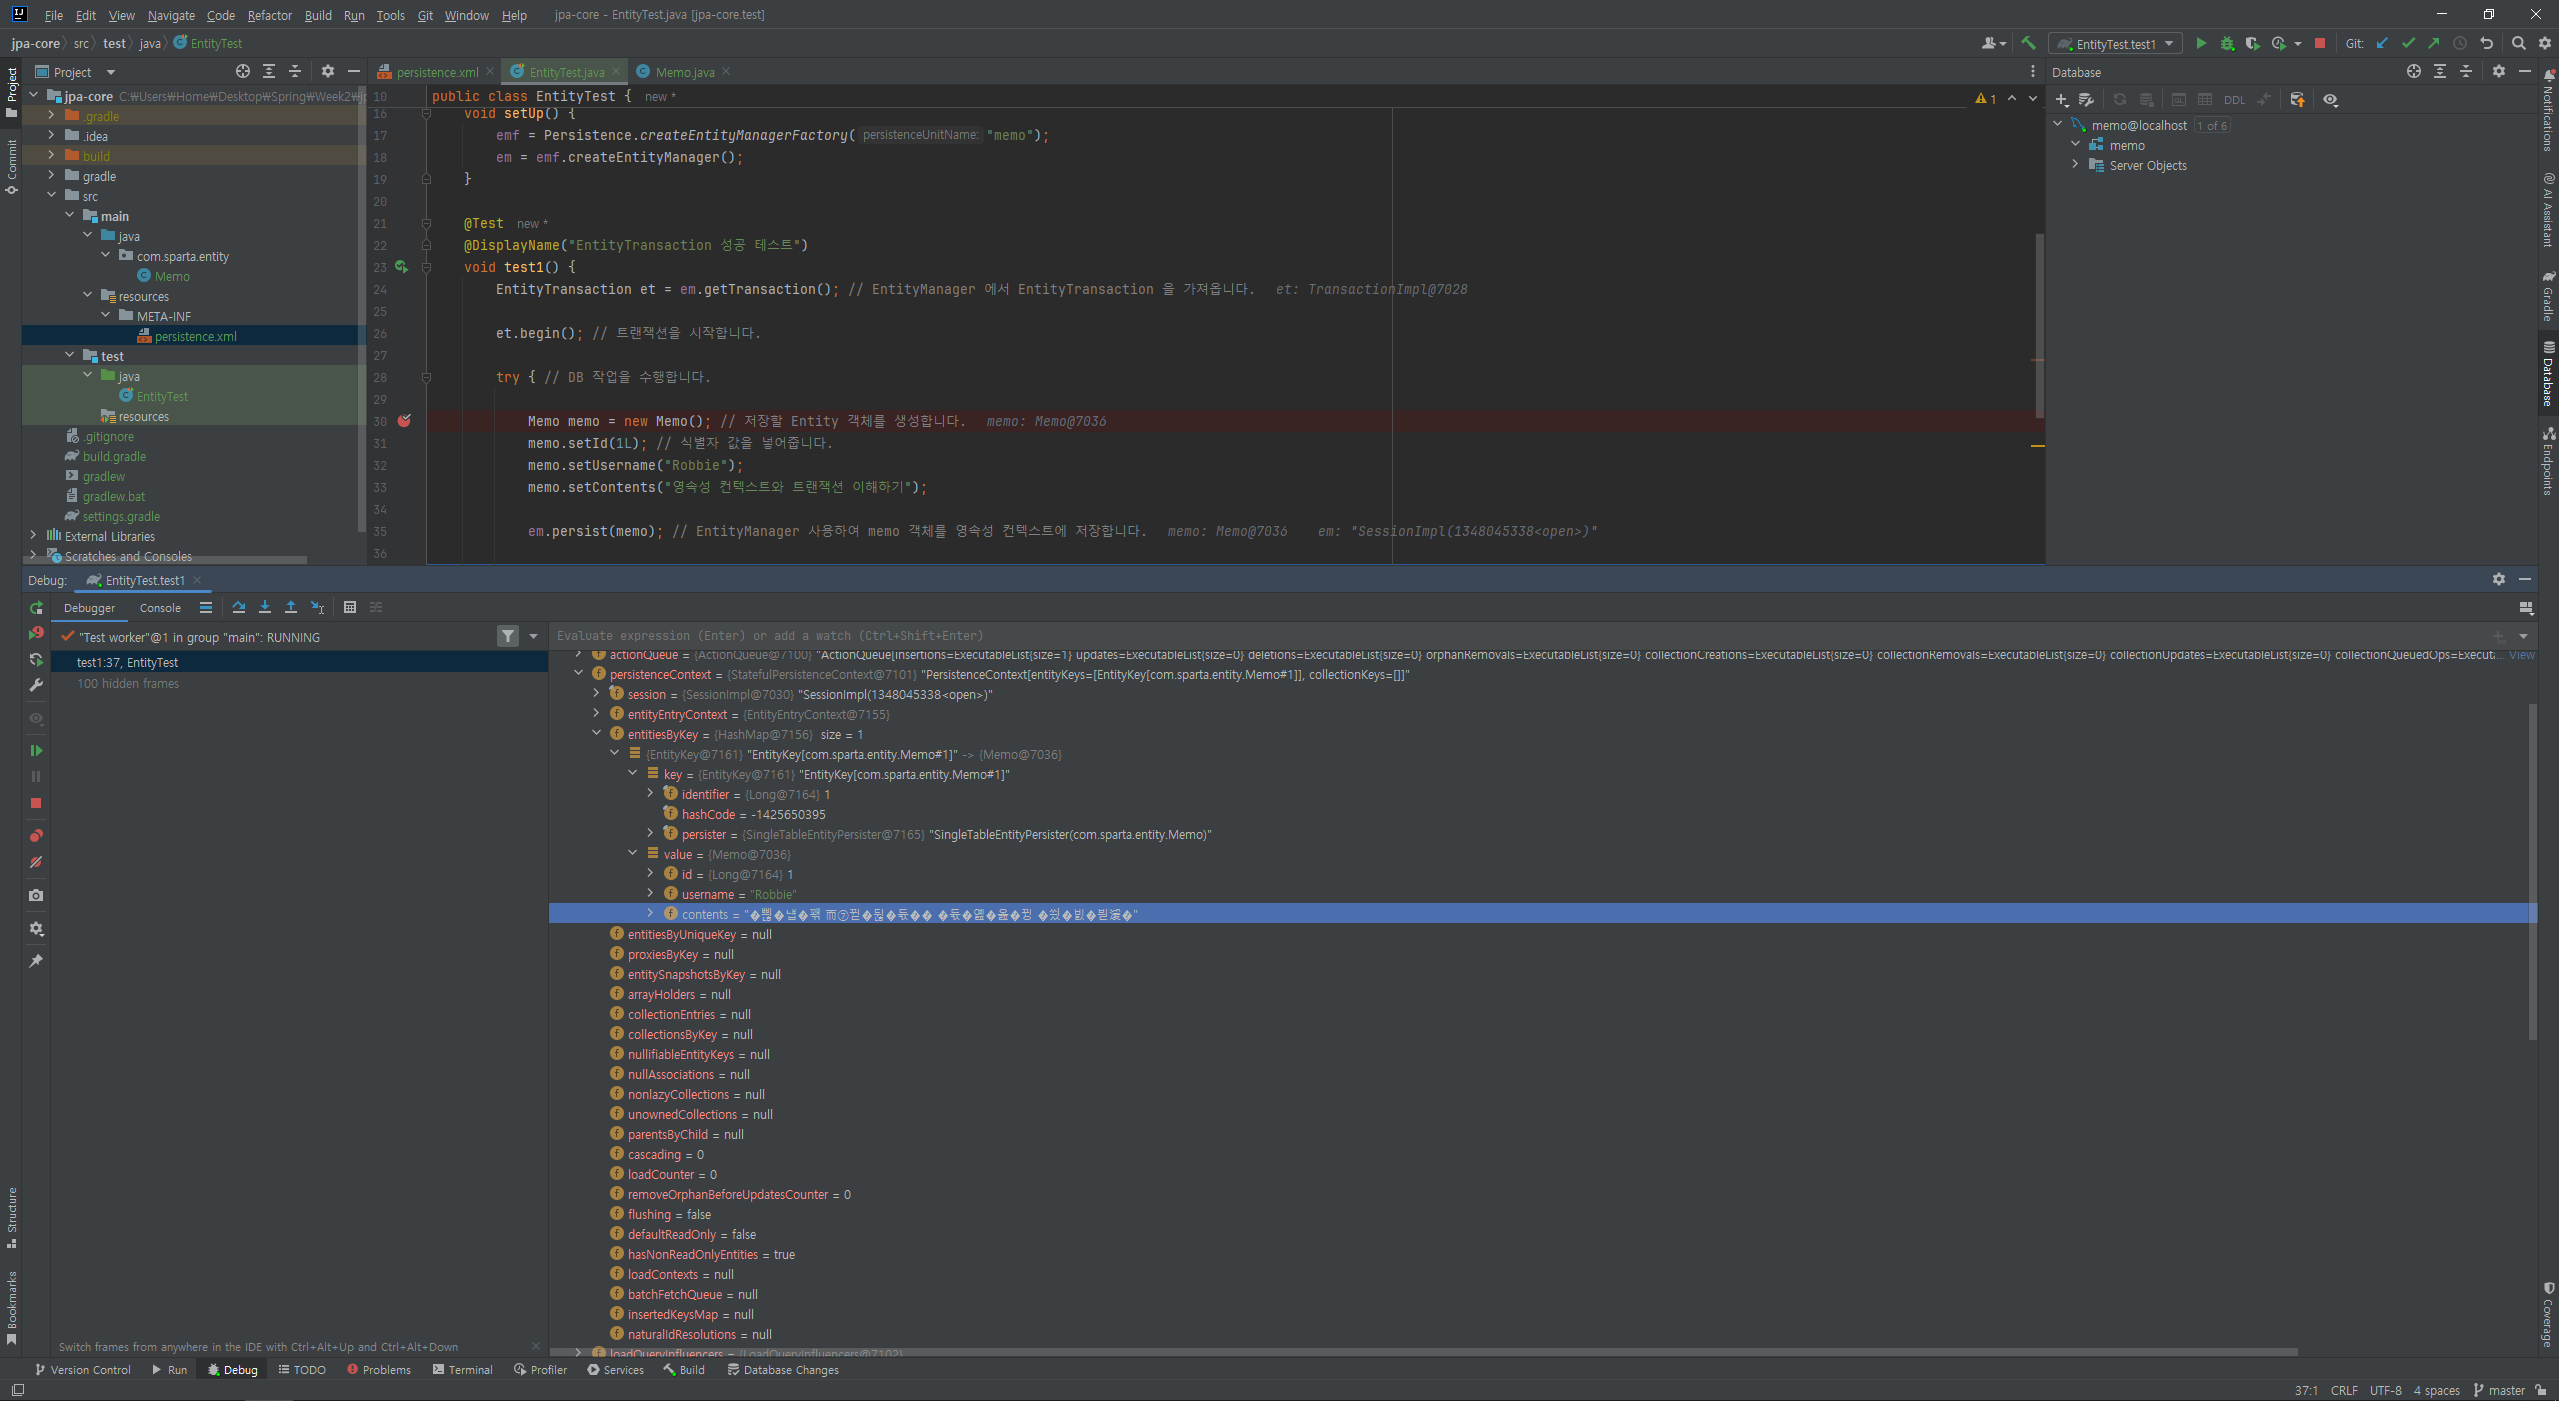Build the project with the hammer icon
This screenshot has width=2559, height=1401.
(2028, 43)
